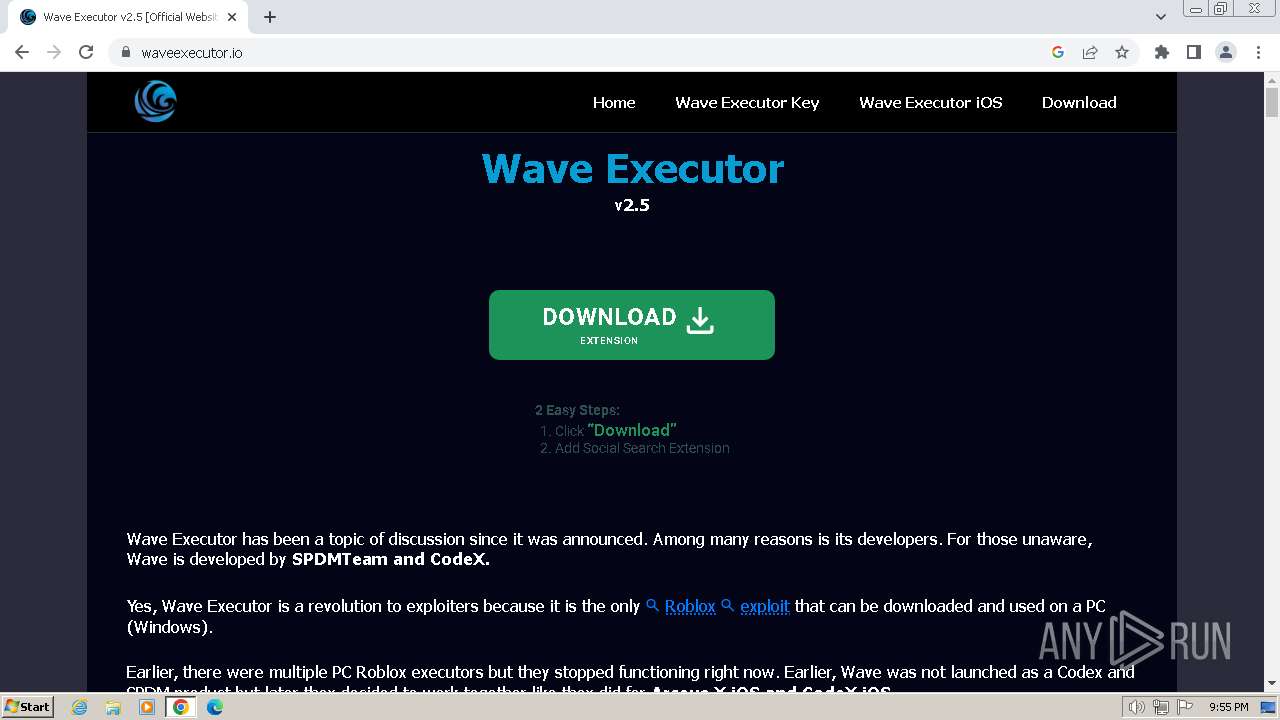Toggle Chrome side panel
This screenshot has width=1280, height=720.
(x=1194, y=52)
